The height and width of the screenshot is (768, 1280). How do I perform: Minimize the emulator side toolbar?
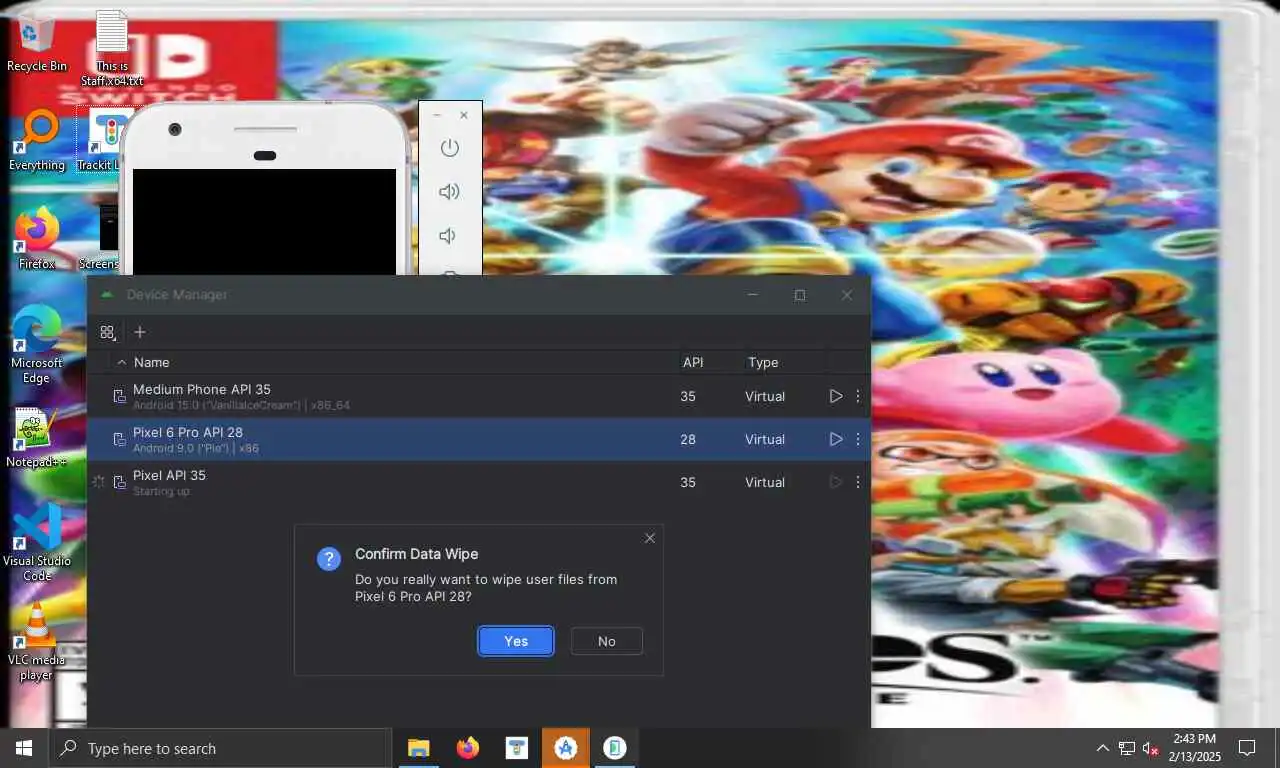tap(437, 115)
